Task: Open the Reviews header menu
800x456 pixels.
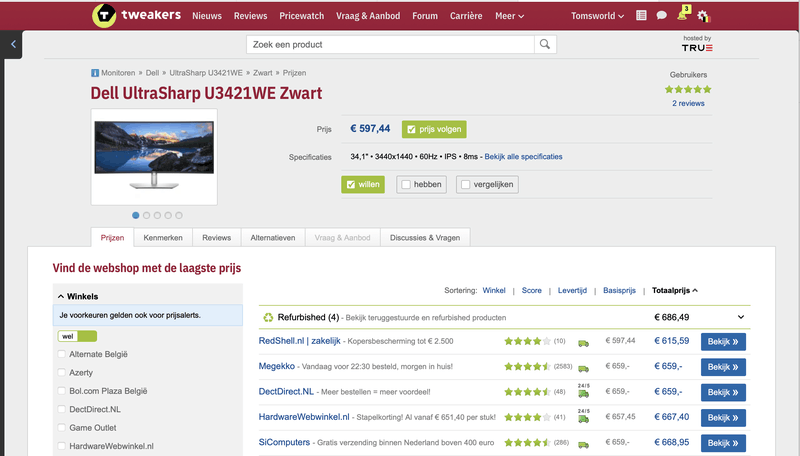Action: pos(251,16)
